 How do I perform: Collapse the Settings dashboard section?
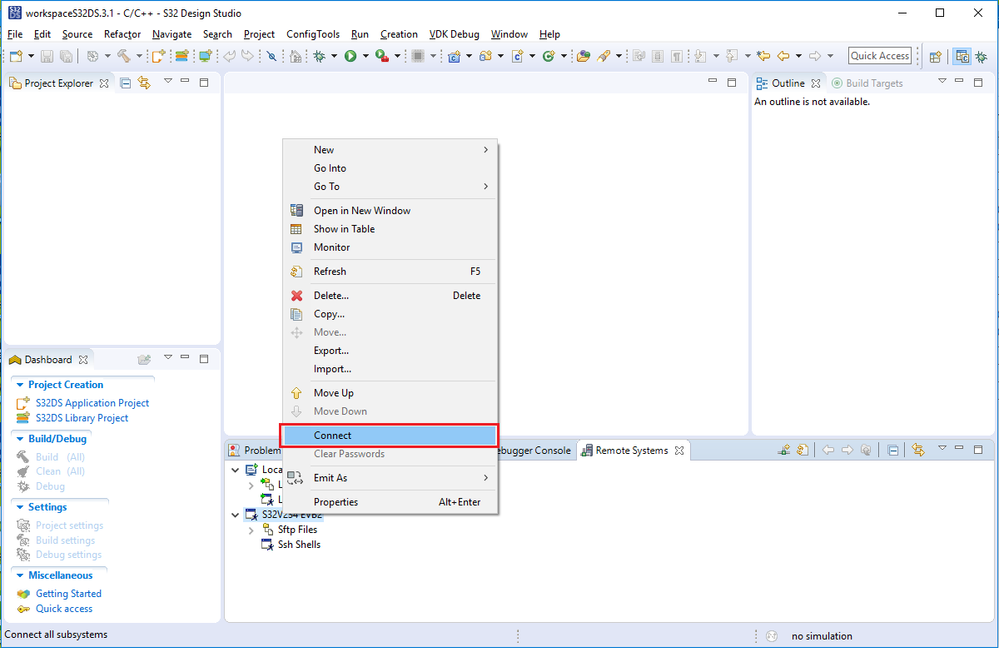click(x=20, y=507)
